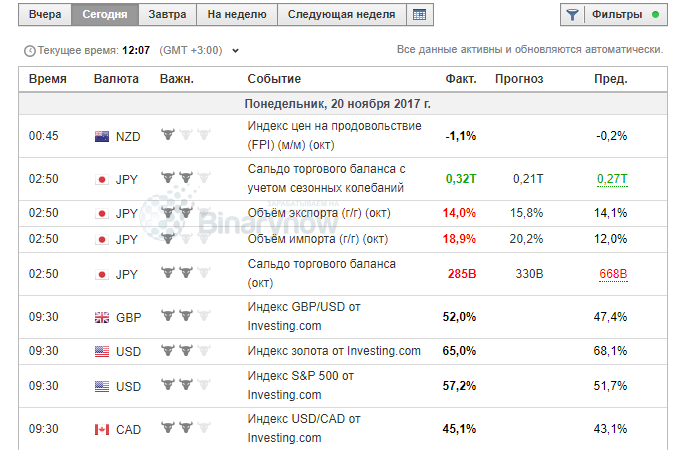Click the clock icon beside current time

pos(28,50)
